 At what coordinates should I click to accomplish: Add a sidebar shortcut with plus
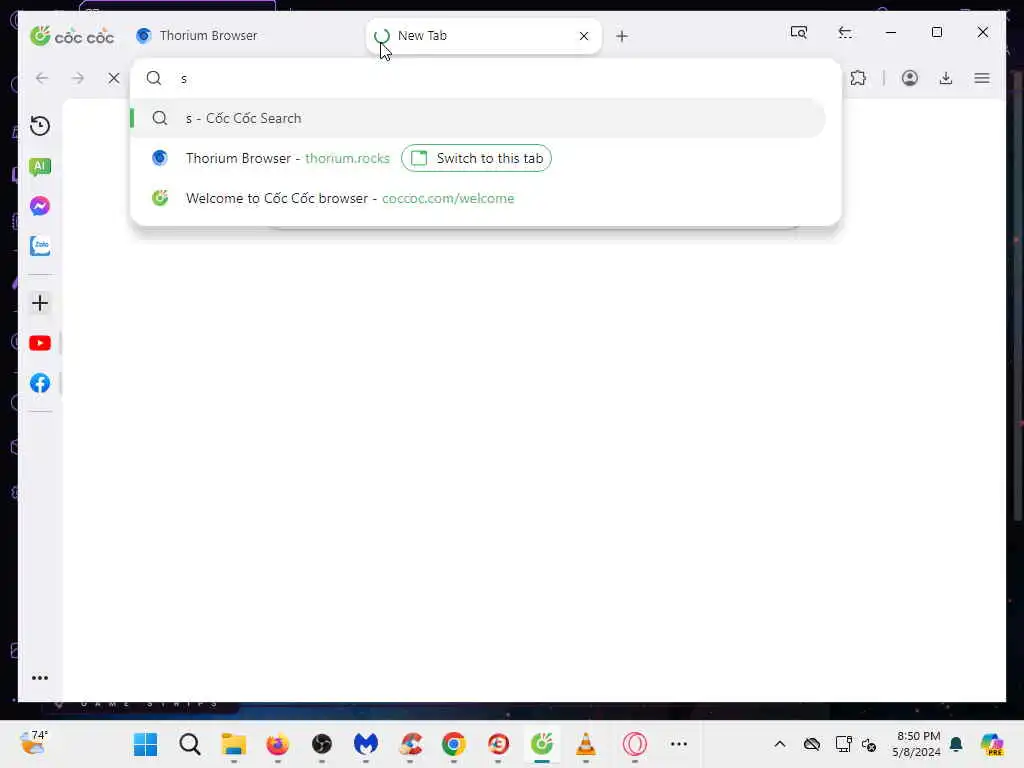pos(40,303)
